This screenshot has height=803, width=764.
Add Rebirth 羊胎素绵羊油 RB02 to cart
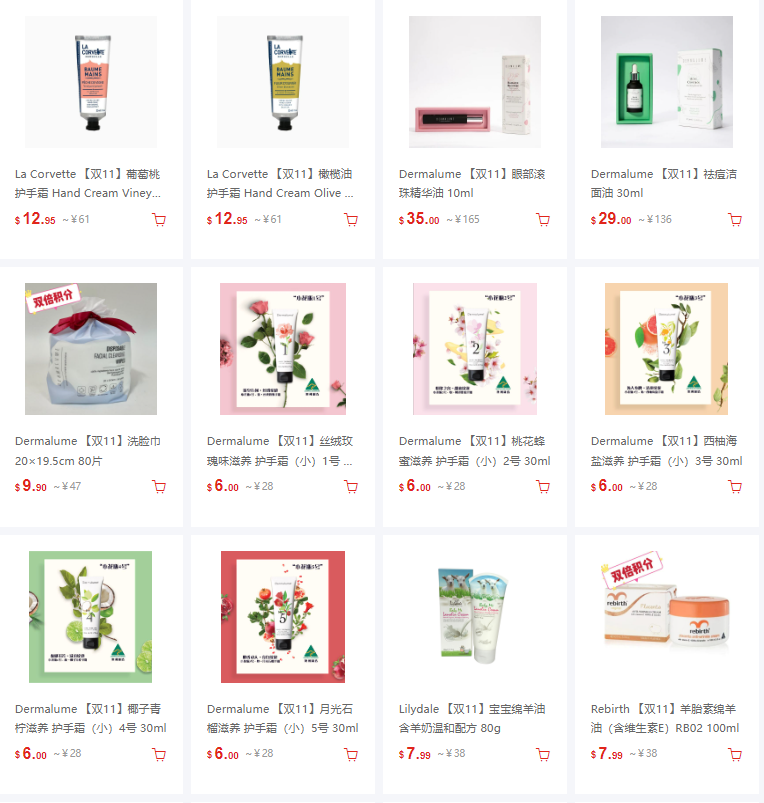pos(735,754)
